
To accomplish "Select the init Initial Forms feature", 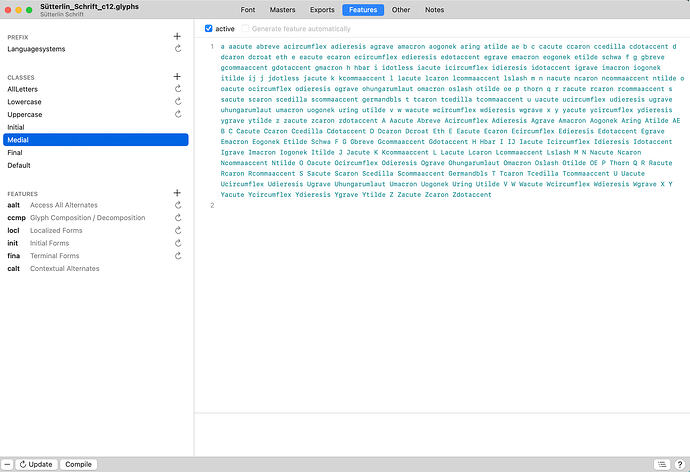I will pos(94,243).
